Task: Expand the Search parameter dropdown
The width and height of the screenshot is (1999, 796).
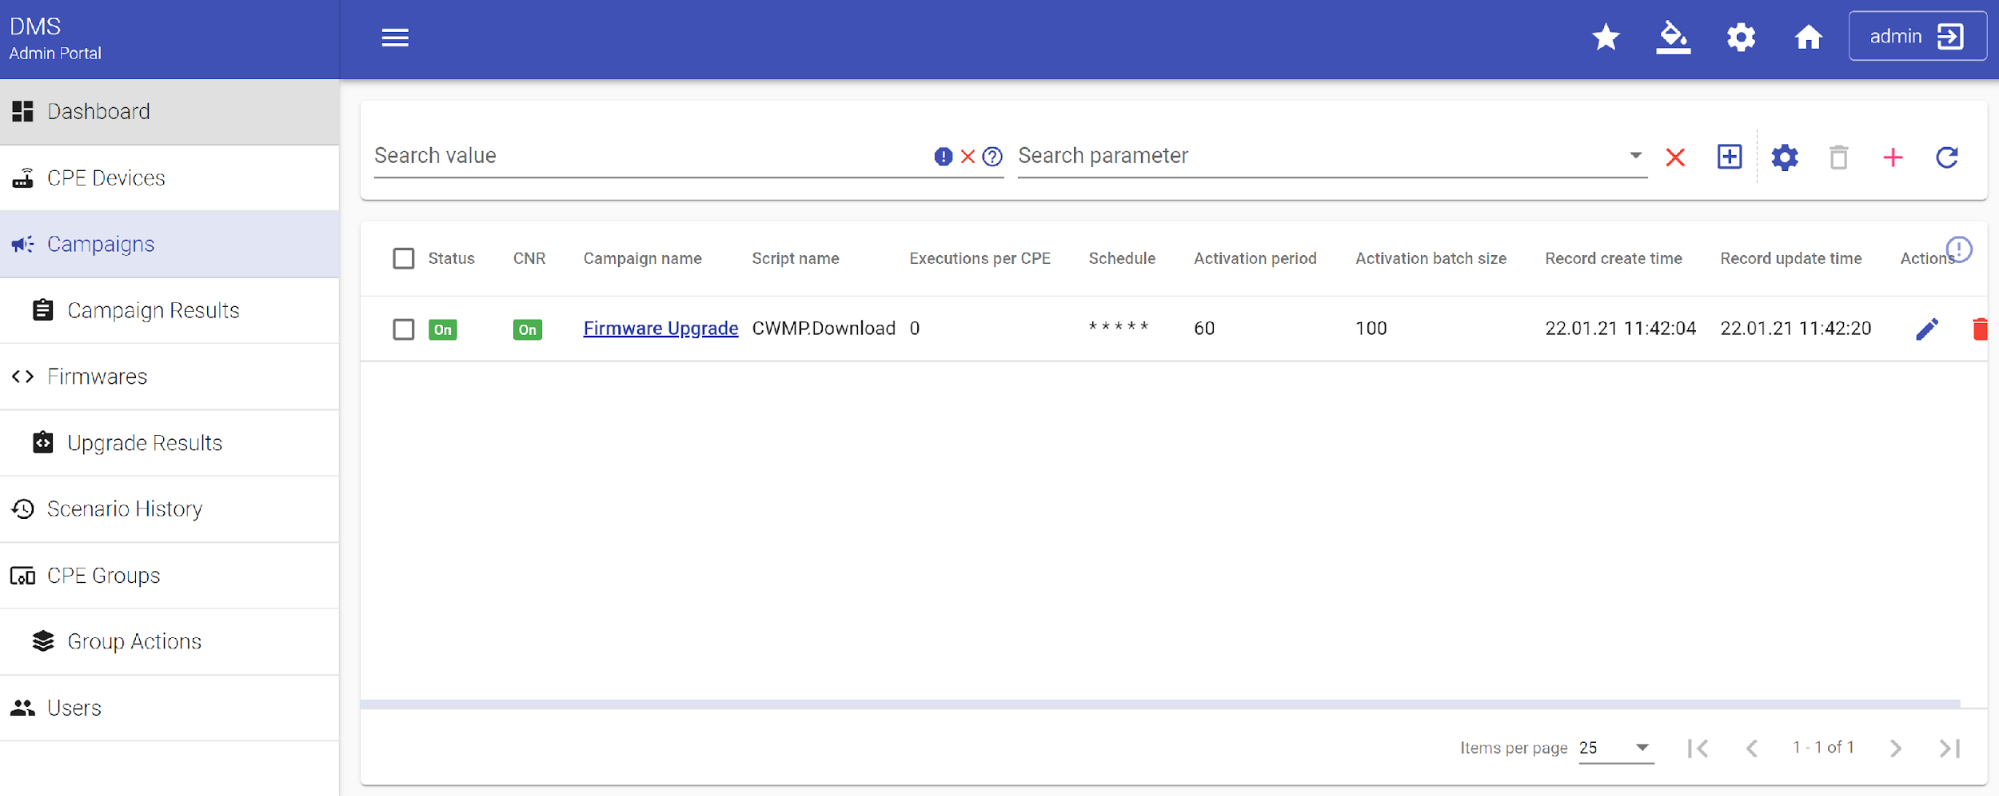Action: pyautogui.click(x=1634, y=156)
